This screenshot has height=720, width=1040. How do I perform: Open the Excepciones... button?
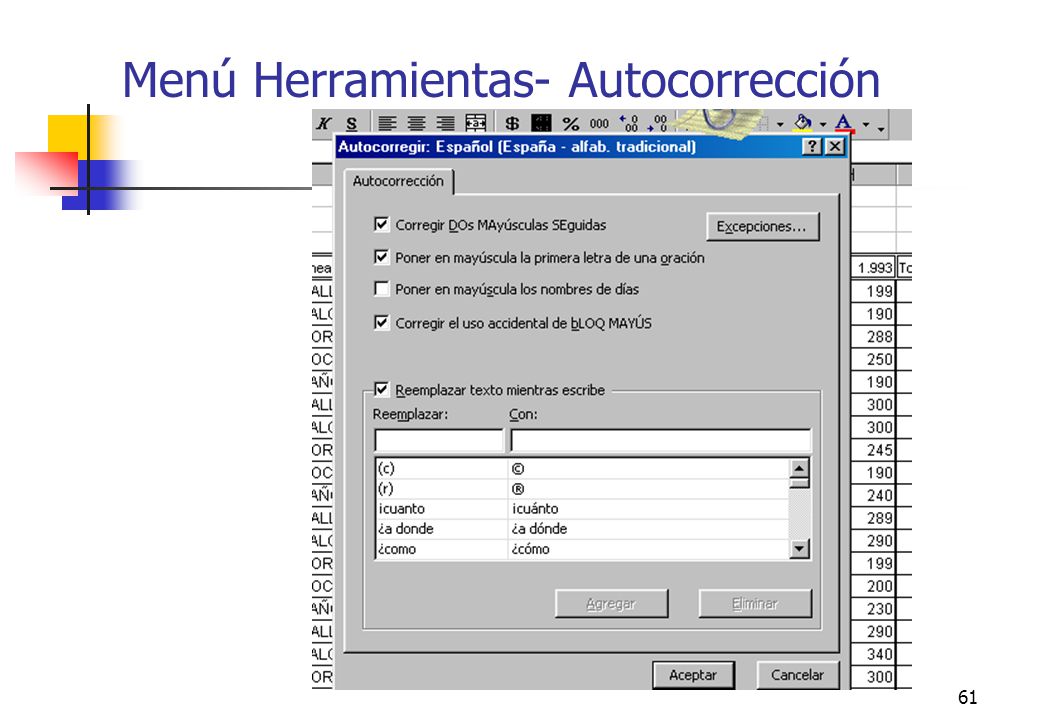(x=763, y=227)
